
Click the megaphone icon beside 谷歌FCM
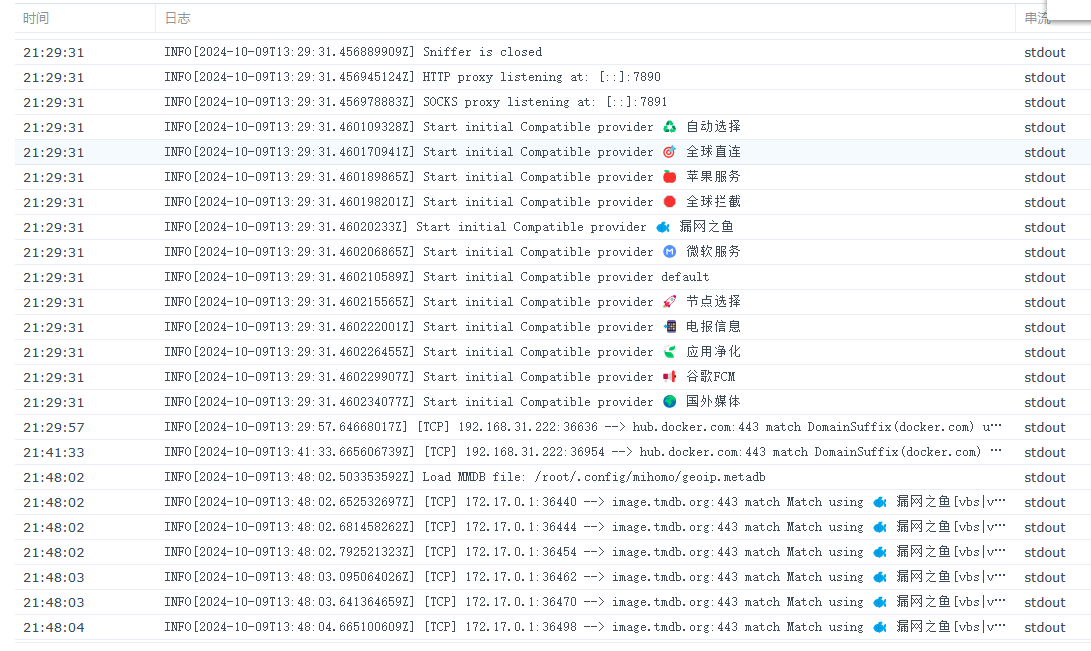[x=670, y=377]
